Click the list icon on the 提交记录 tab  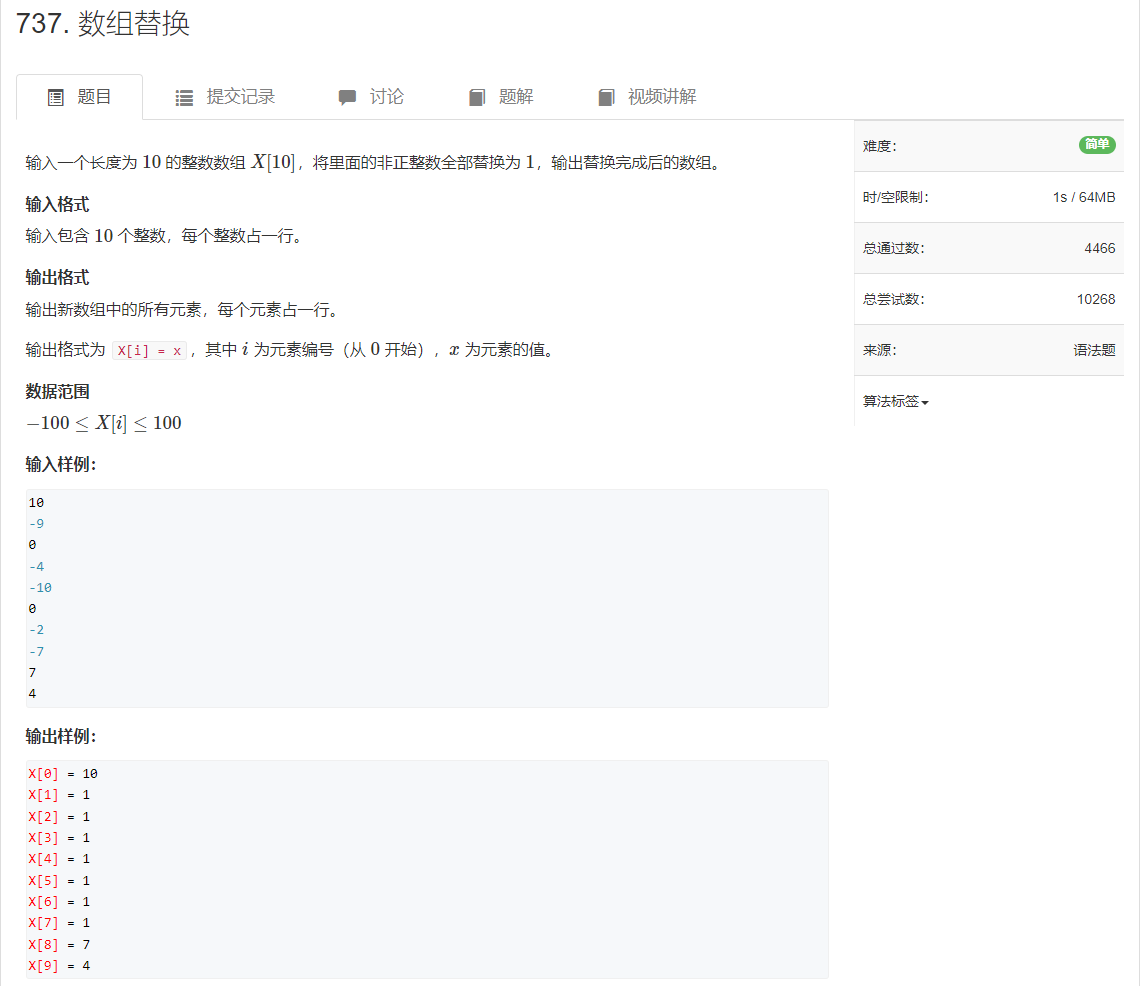pyautogui.click(x=183, y=96)
